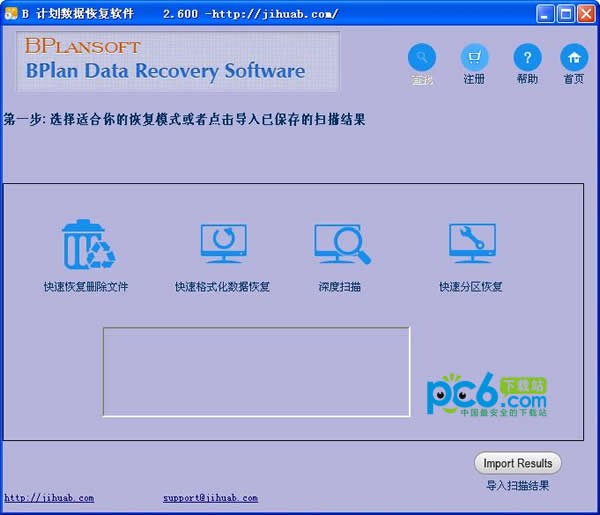
Task: Click the 快速分区恢复 label
Action: [x=471, y=287]
